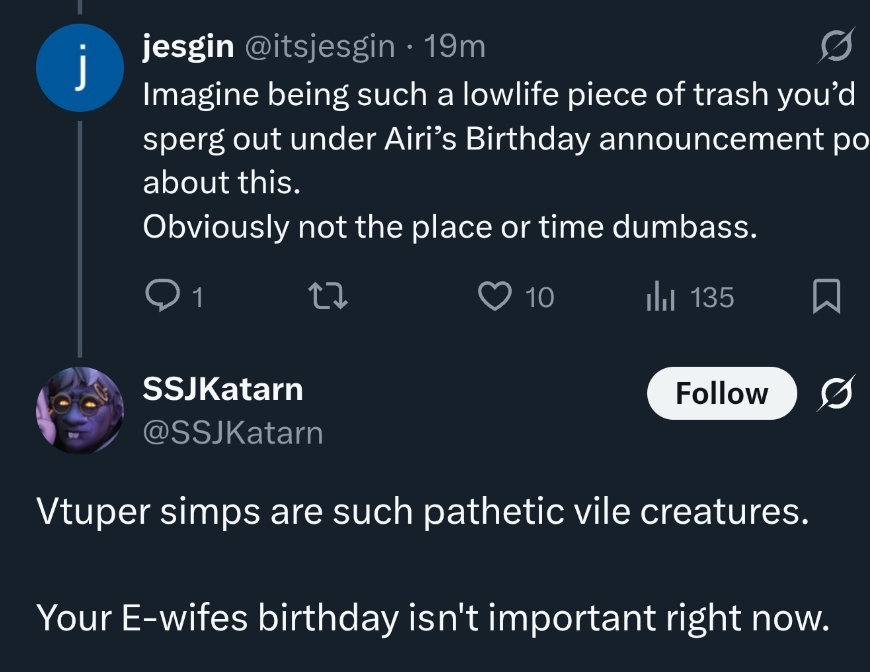Reply using the speech bubble icon
The image size is (870, 672).
(x=160, y=297)
